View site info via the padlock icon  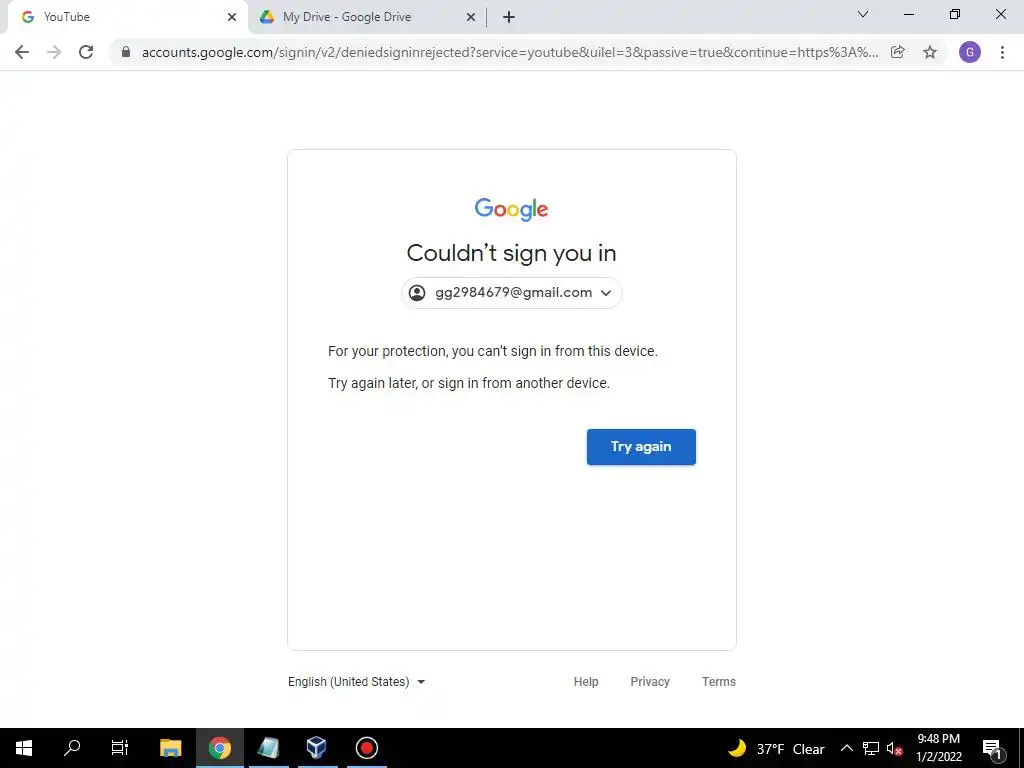click(126, 52)
